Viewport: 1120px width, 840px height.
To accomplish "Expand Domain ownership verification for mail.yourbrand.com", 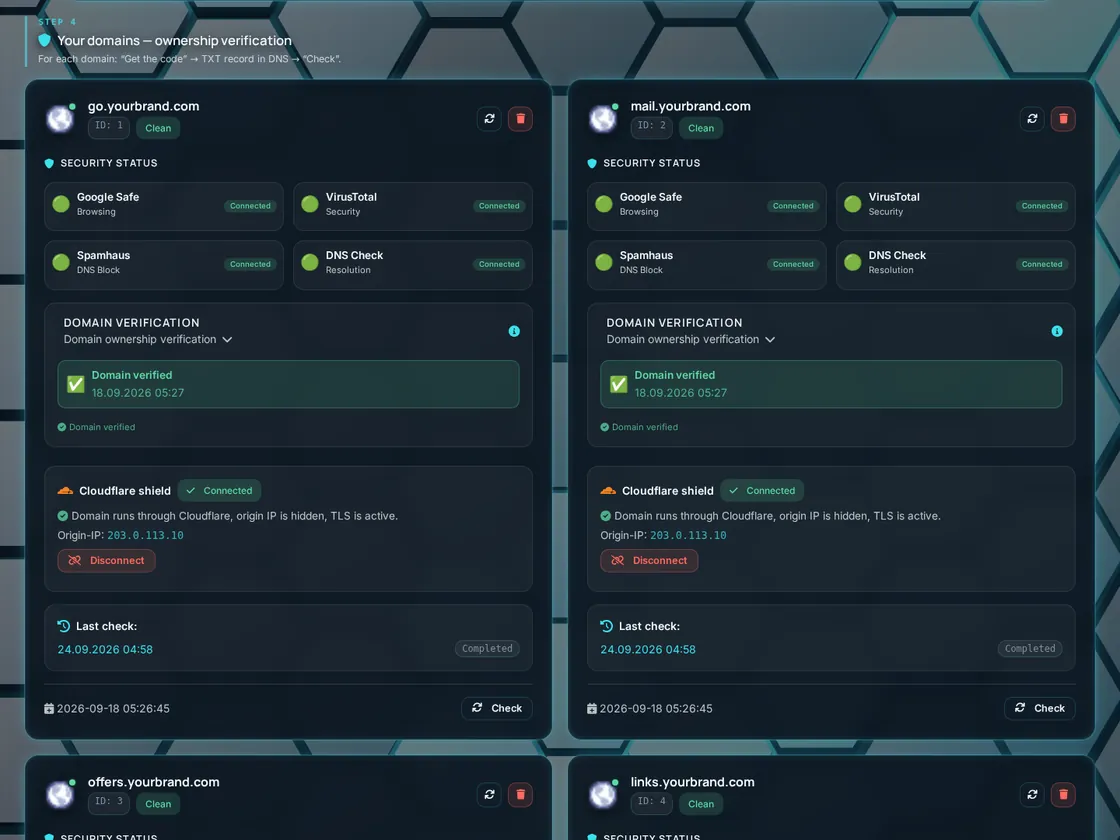I will tap(691, 339).
